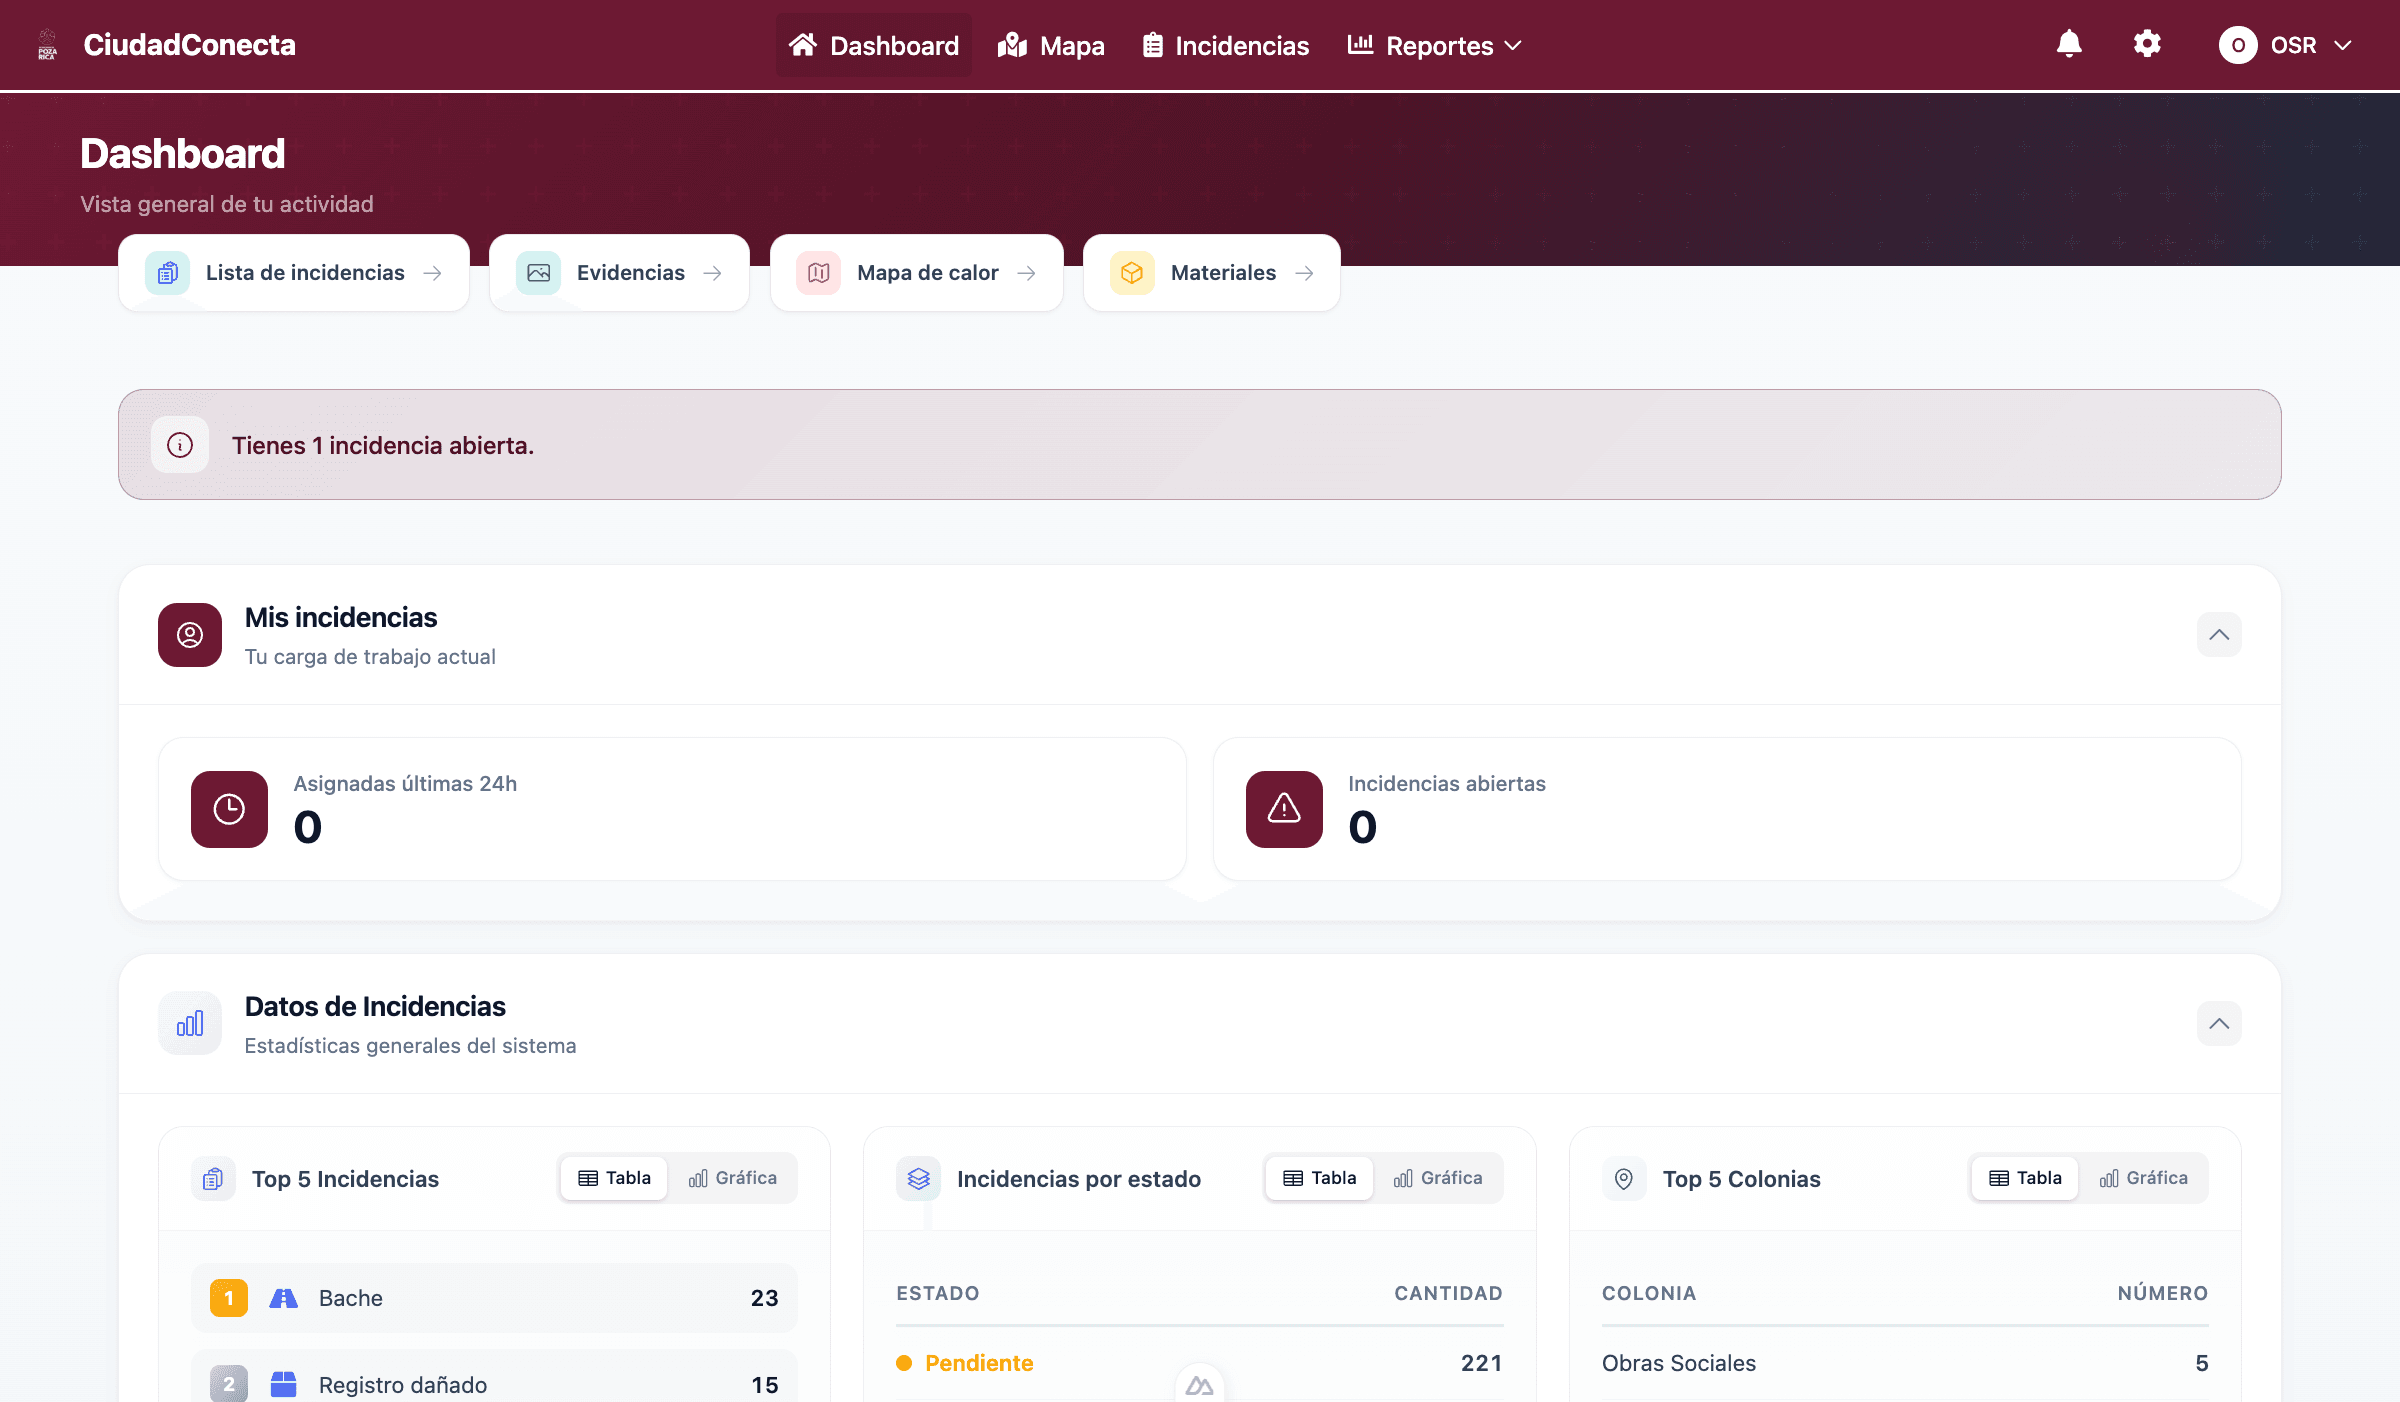This screenshot has width=2400, height=1402.
Task: Switch Top 5 Colonias to Gráfica view
Action: pyautogui.click(x=2146, y=1178)
